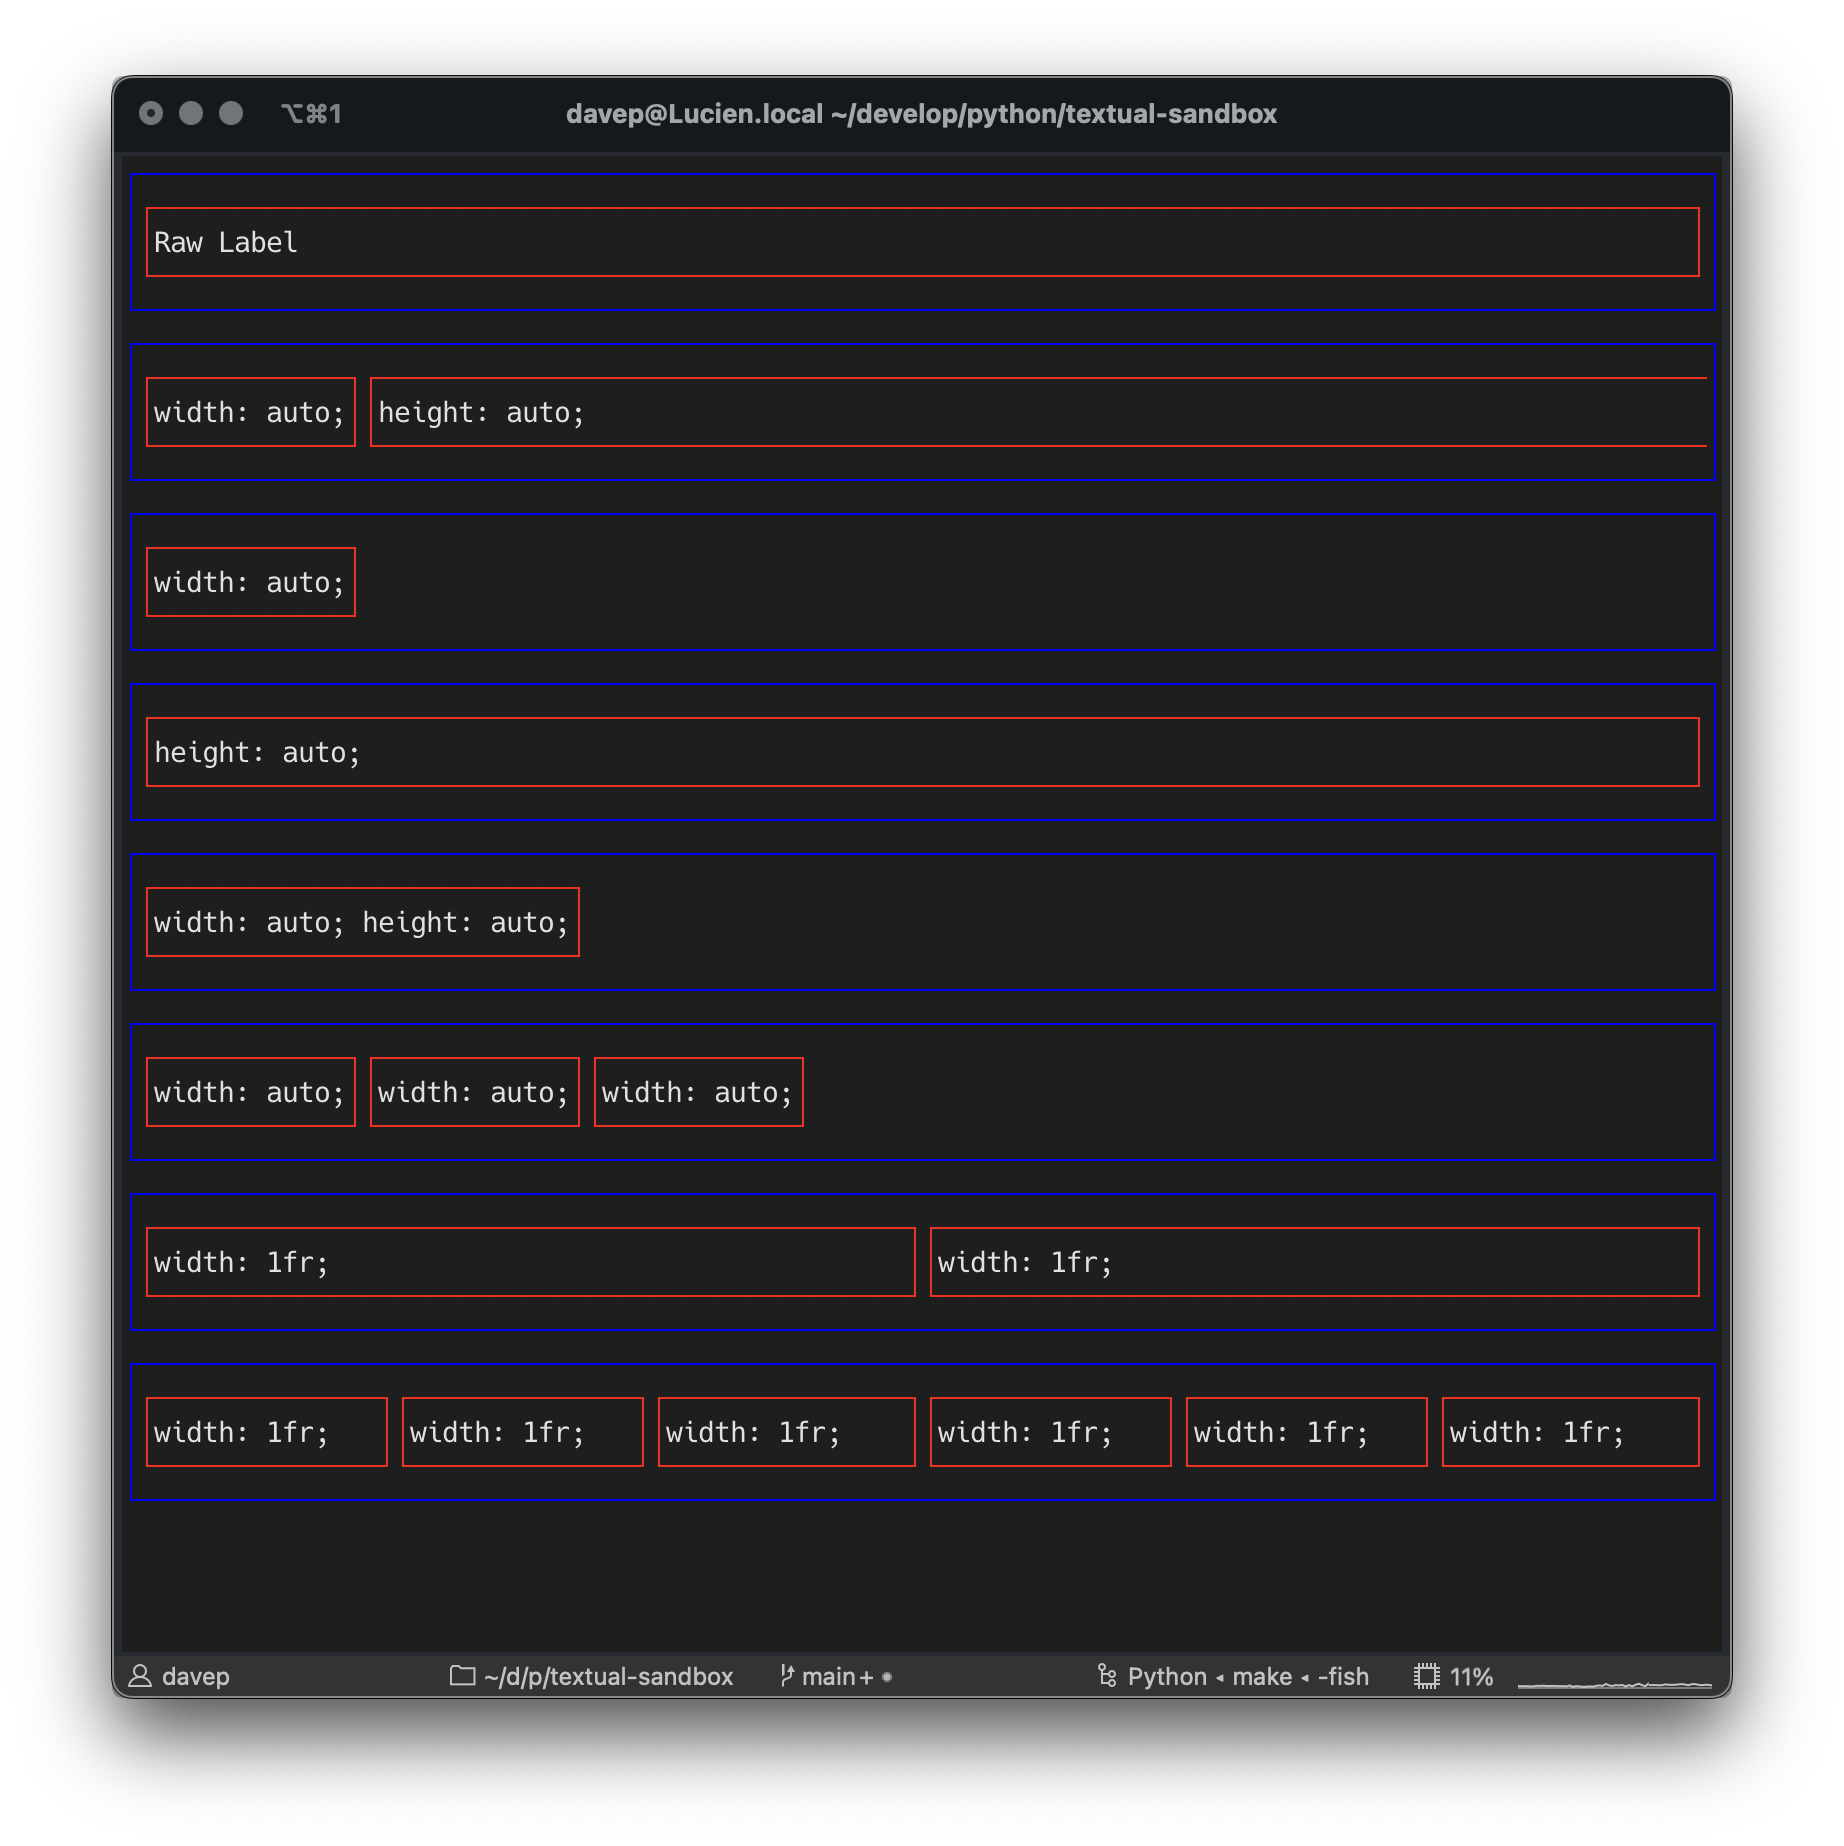
Task: Click the Raw Label box
Action: [x=922, y=242]
